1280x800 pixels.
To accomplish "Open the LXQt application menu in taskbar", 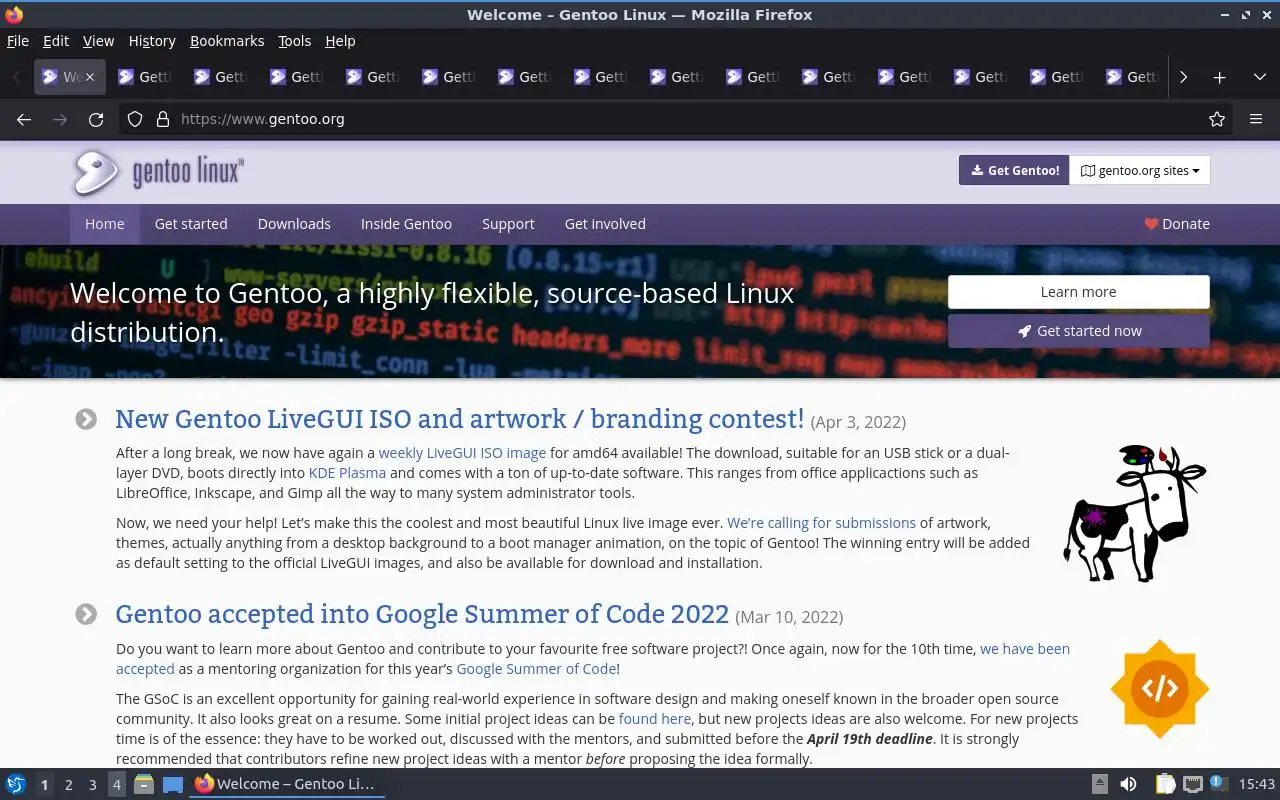I will tap(16, 784).
